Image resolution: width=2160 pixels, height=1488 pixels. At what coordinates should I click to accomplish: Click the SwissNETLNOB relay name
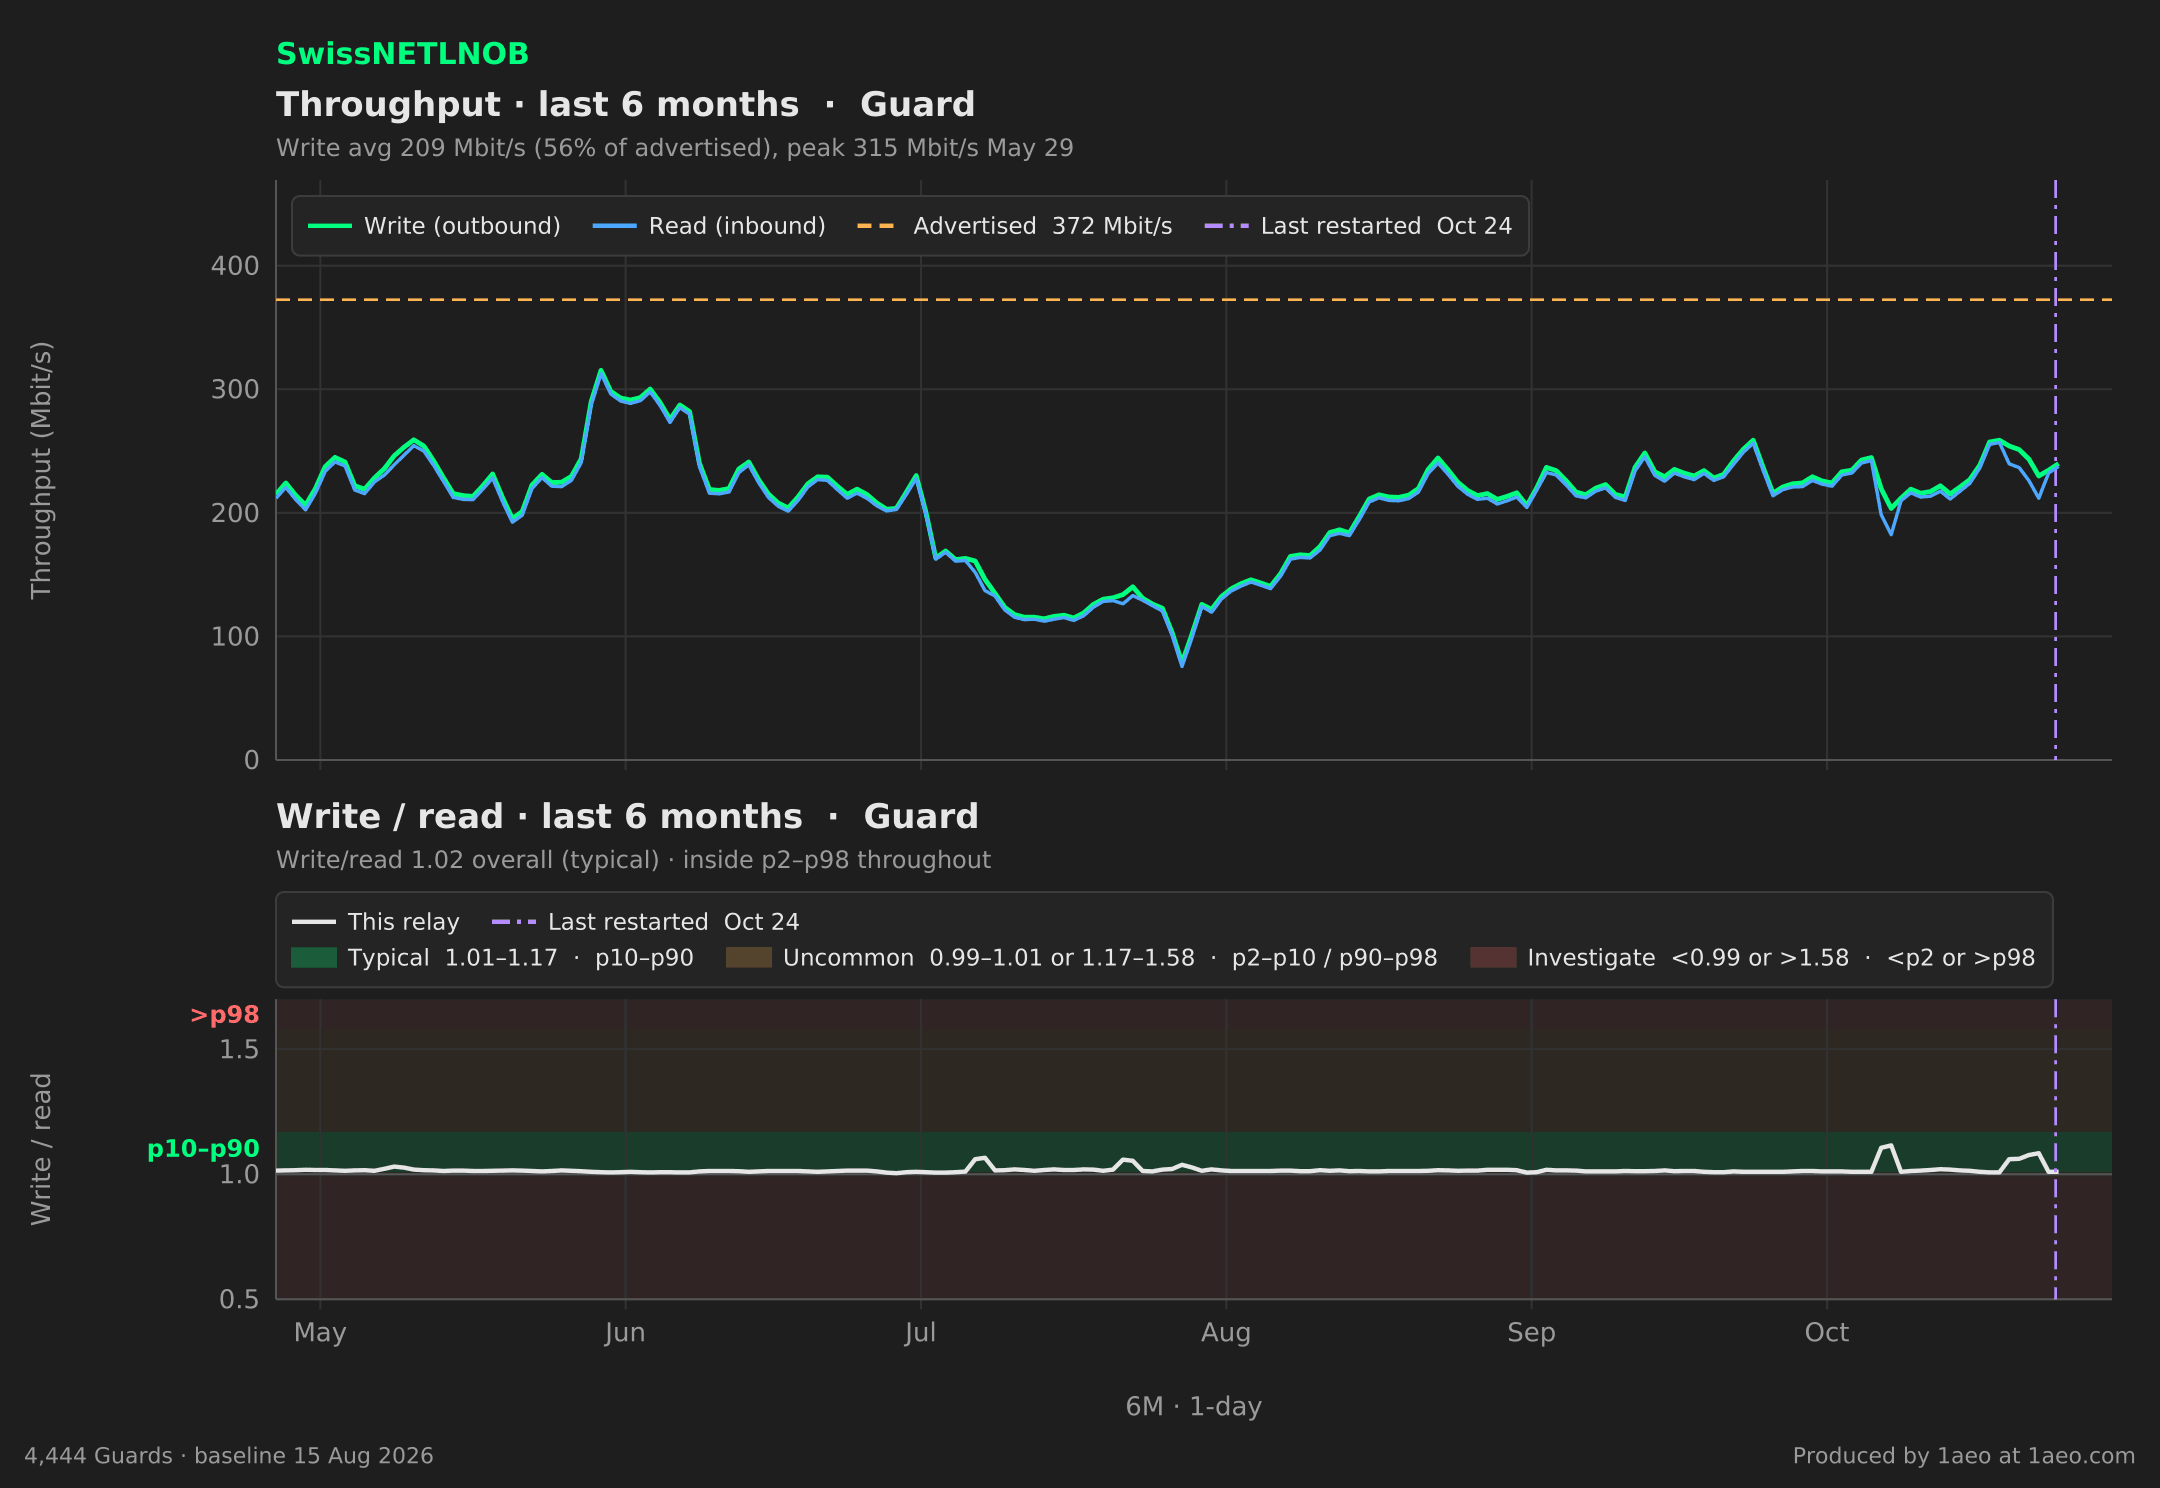click(x=402, y=54)
